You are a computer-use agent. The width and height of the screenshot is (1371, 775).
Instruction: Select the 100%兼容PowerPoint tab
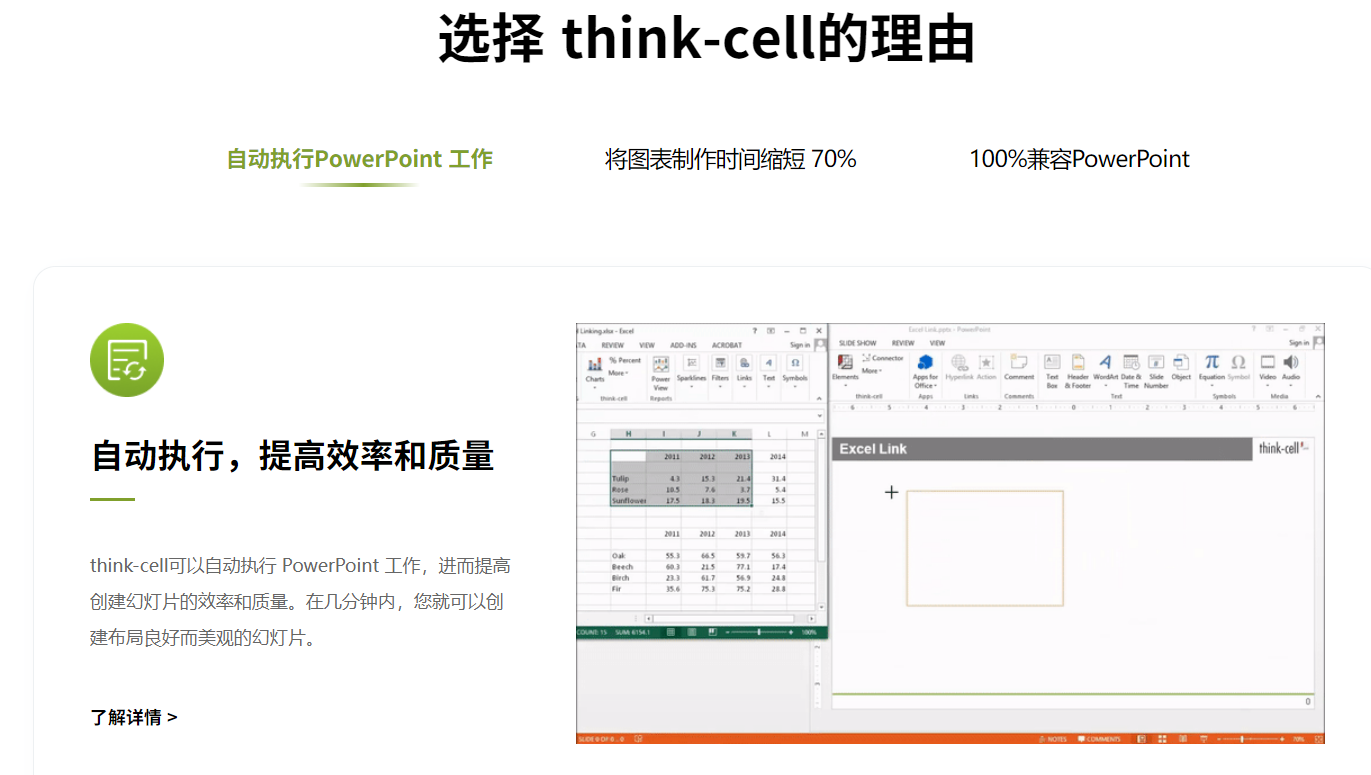[x=1079, y=159]
